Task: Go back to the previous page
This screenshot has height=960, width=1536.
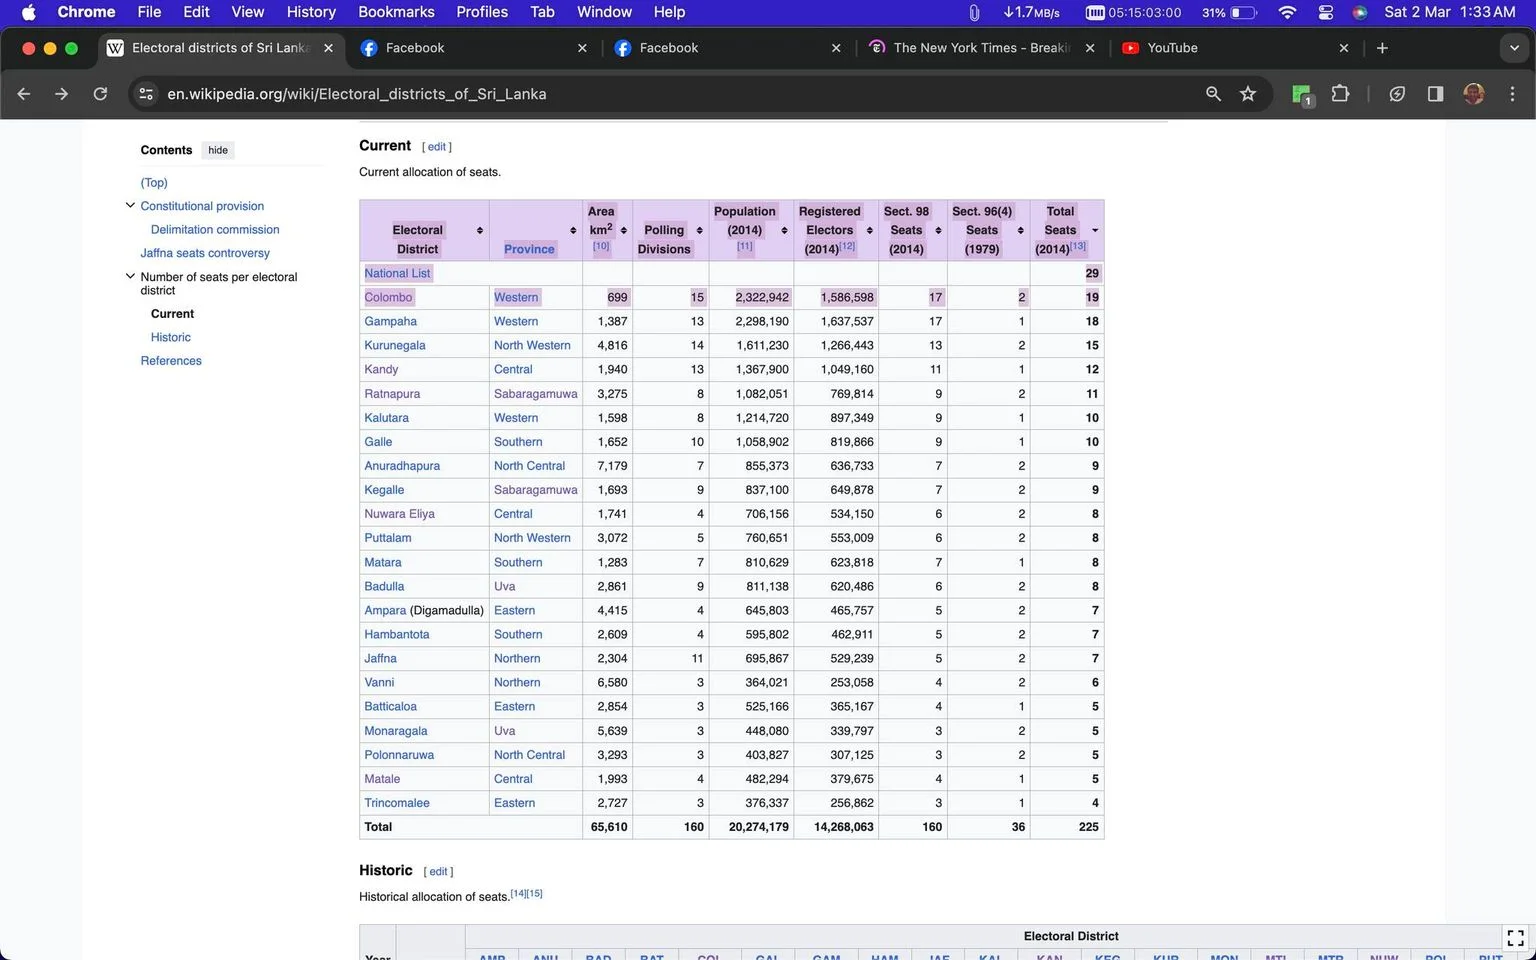Action: click(x=24, y=94)
